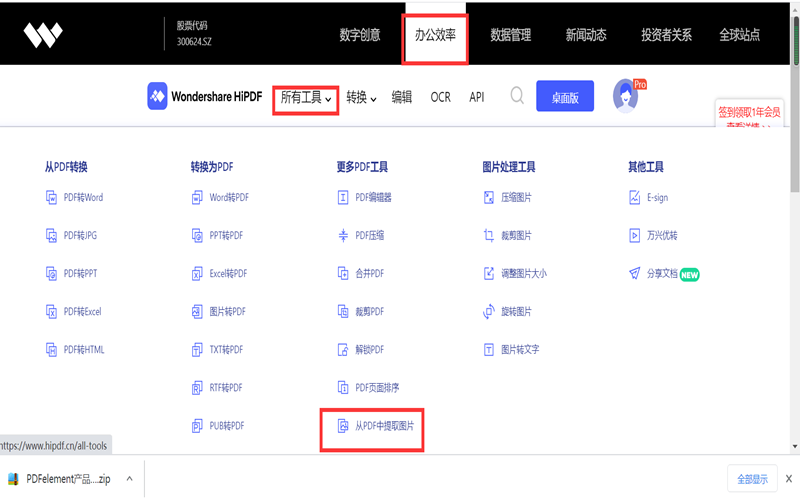Click the 旋转图片 rotate image icon
The height and width of the screenshot is (500, 800).
[489, 312]
